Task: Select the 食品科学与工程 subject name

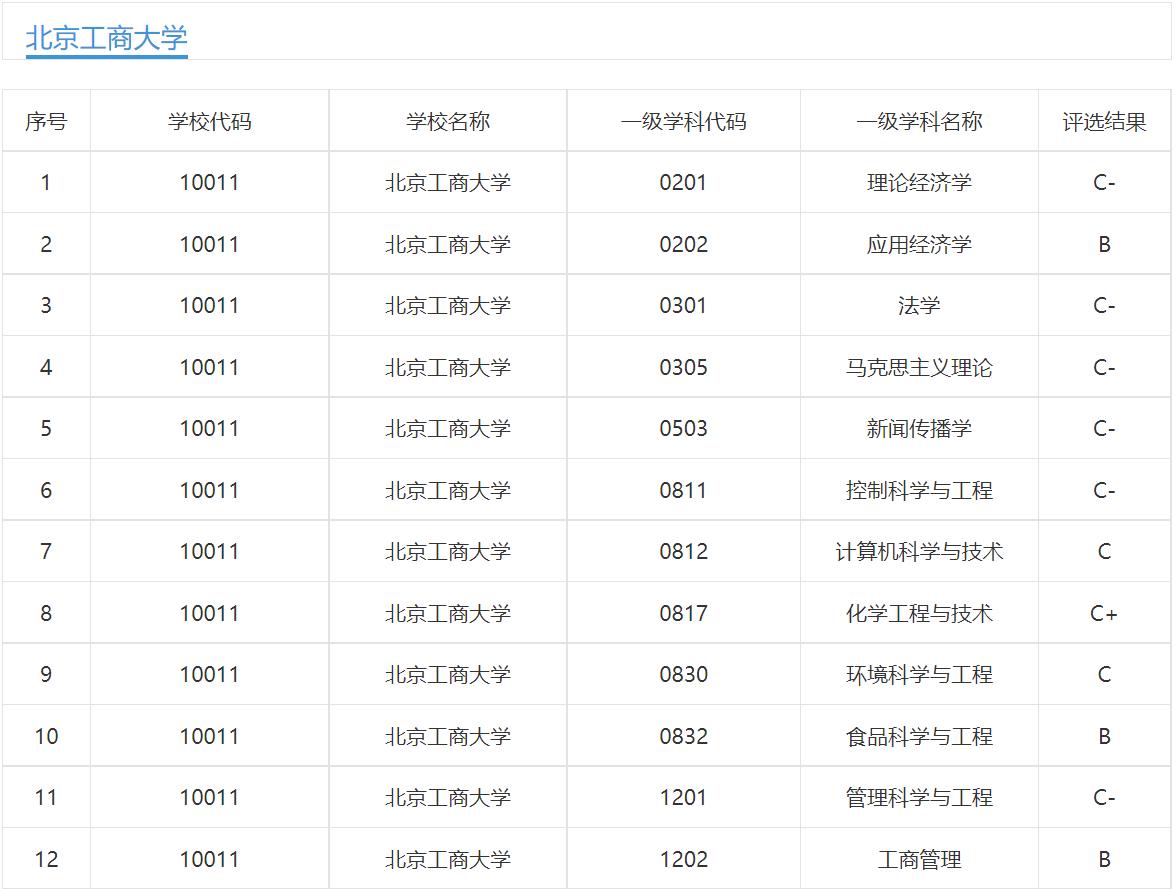Action: (x=921, y=736)
